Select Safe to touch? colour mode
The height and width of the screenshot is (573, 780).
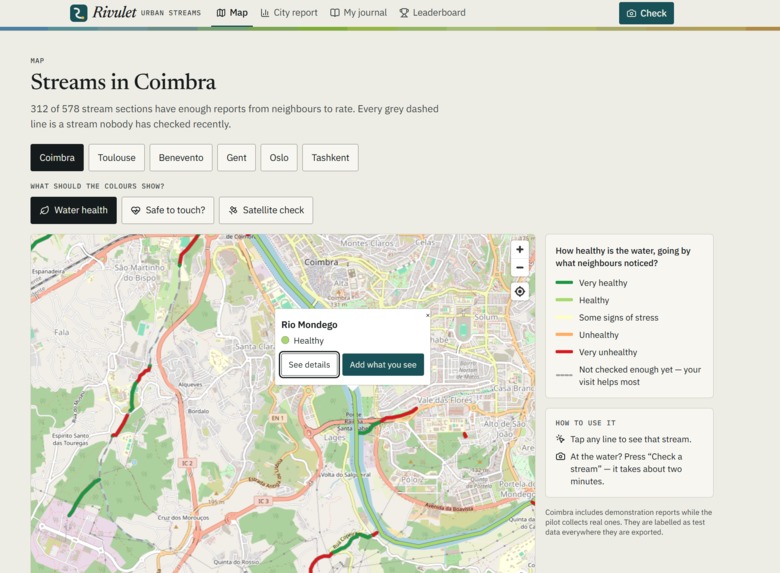tap(168, 210)
